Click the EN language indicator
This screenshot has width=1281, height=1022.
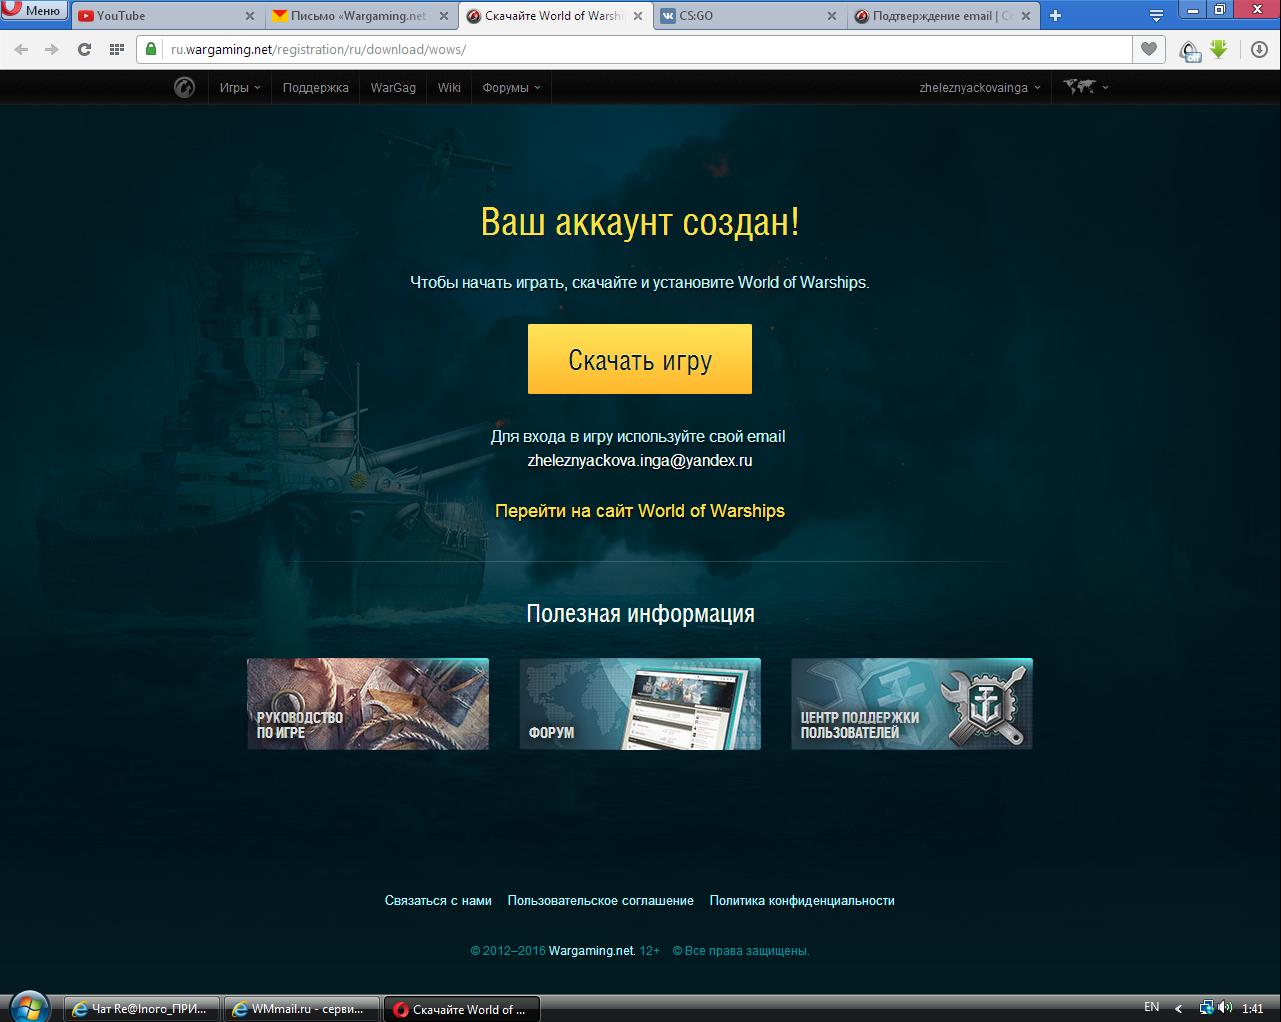(x=1152, y=1007)
